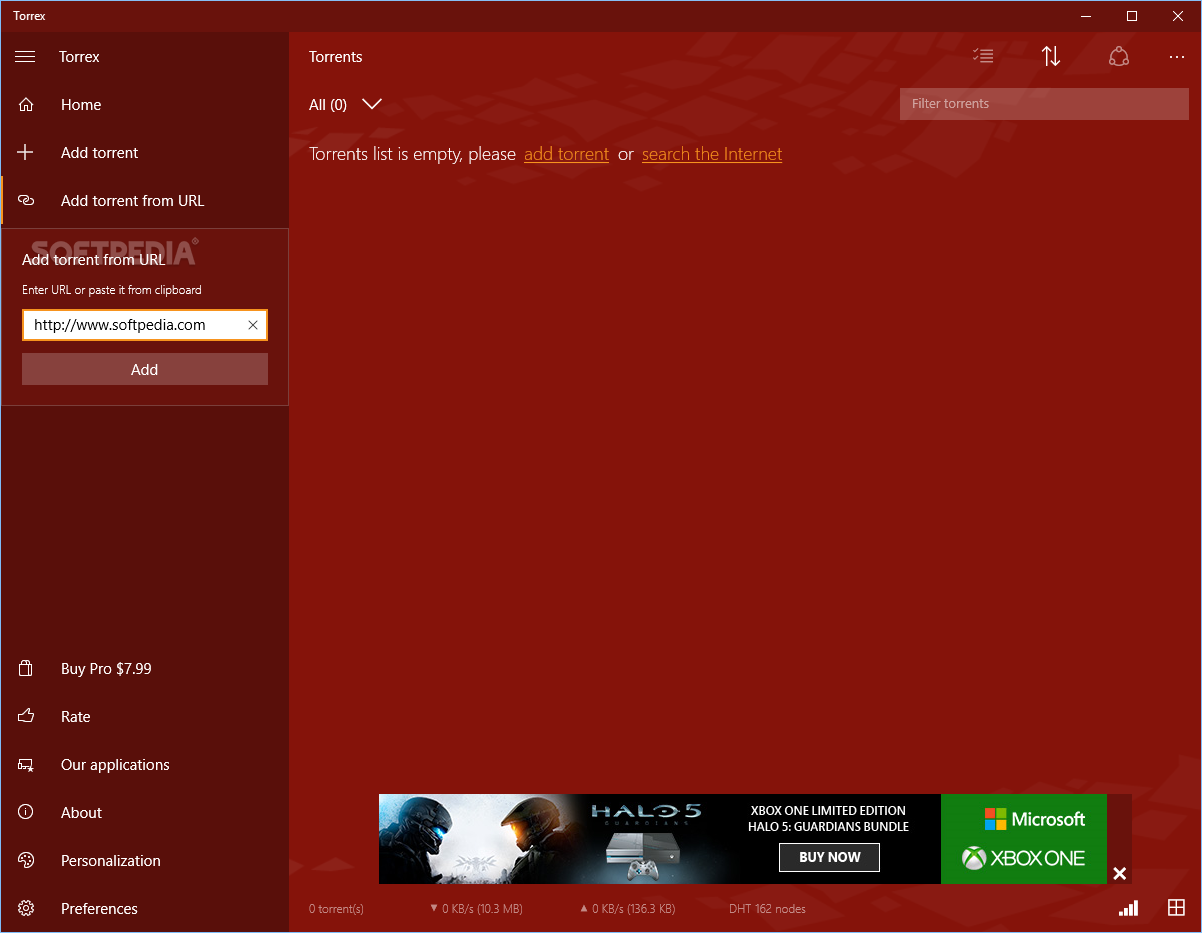
Task: Click the link icon beside Add torrent from URL
Action: (x=26, y=201)
